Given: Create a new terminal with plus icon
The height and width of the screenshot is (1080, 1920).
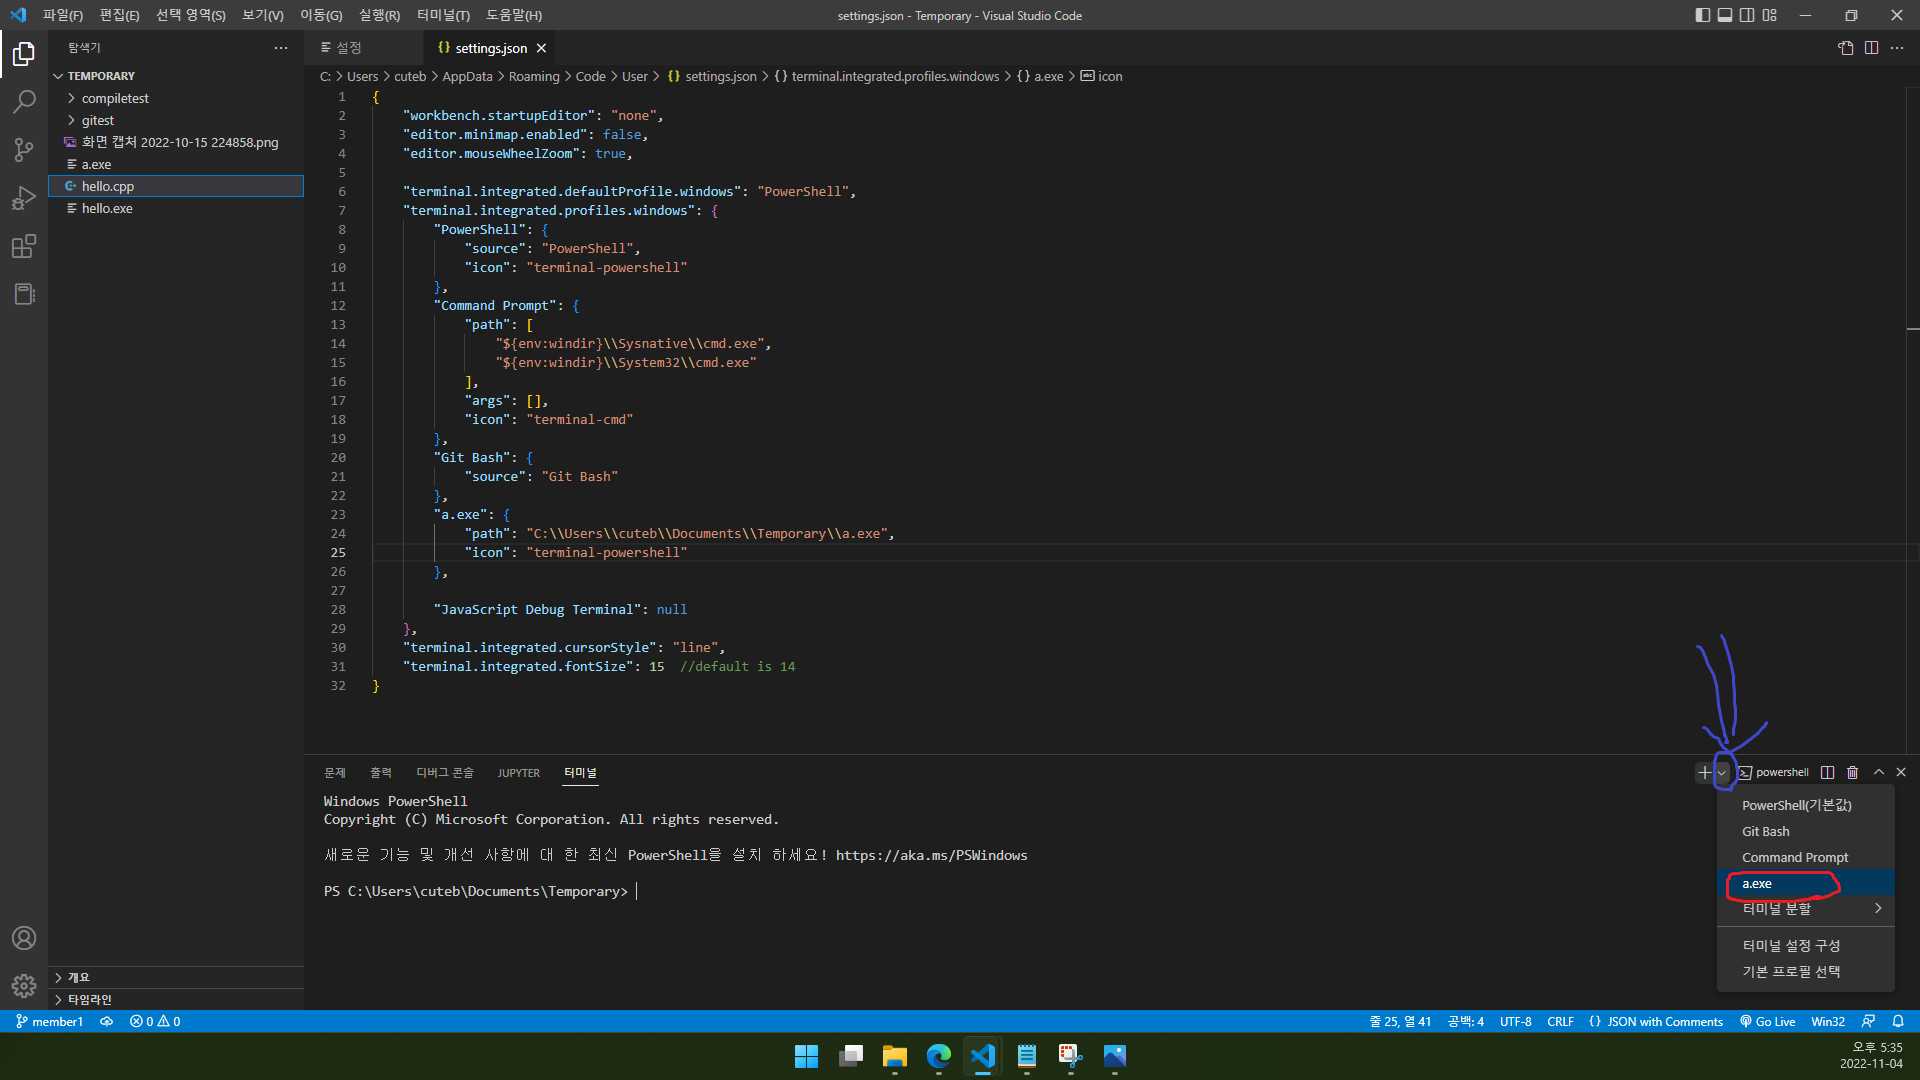Looking at the screenshot, I should click(x=1705, y=772).
